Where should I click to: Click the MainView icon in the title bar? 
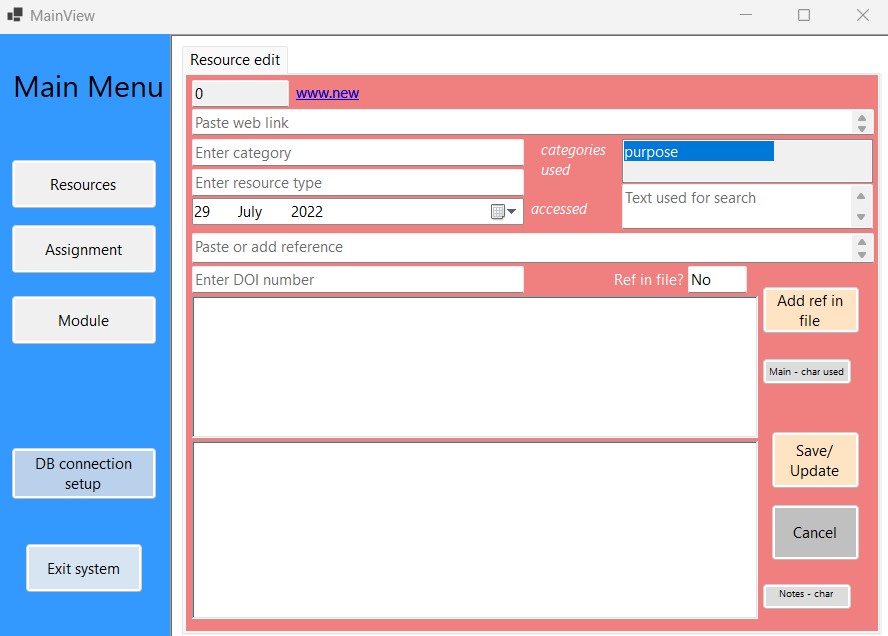15,15
